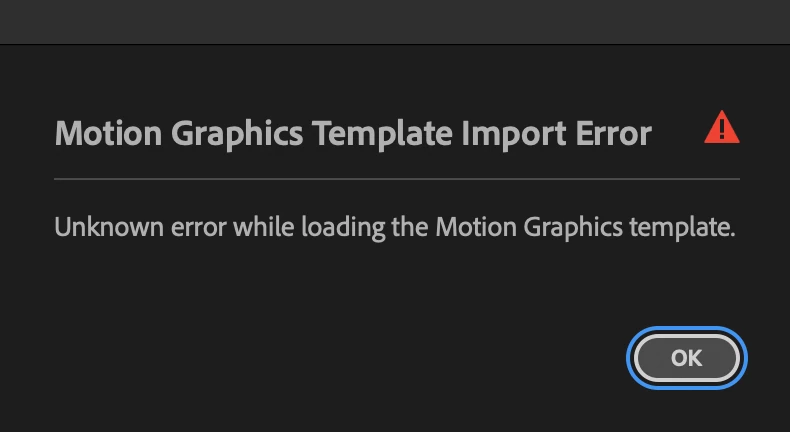Click the Motion Graphics Template Import Error title
Viewport: 790px width, 432px height.
pyautogui.click(x=353, y=134)
